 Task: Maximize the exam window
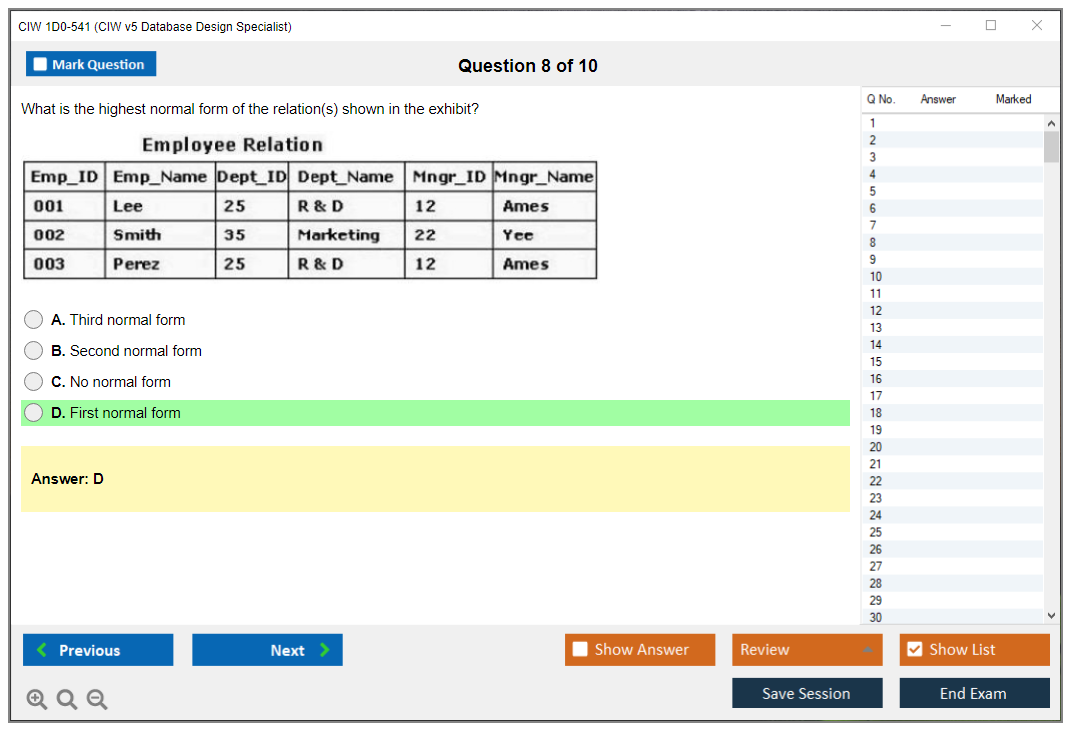[991, 26]
